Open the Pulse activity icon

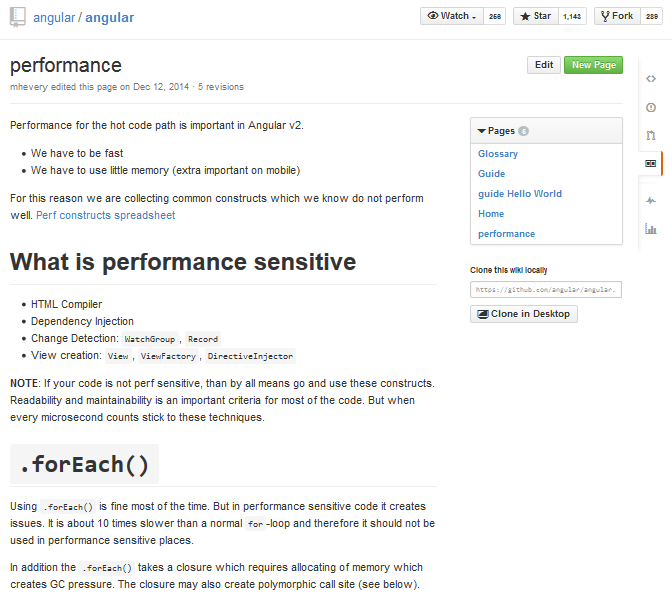pos(651,200)
